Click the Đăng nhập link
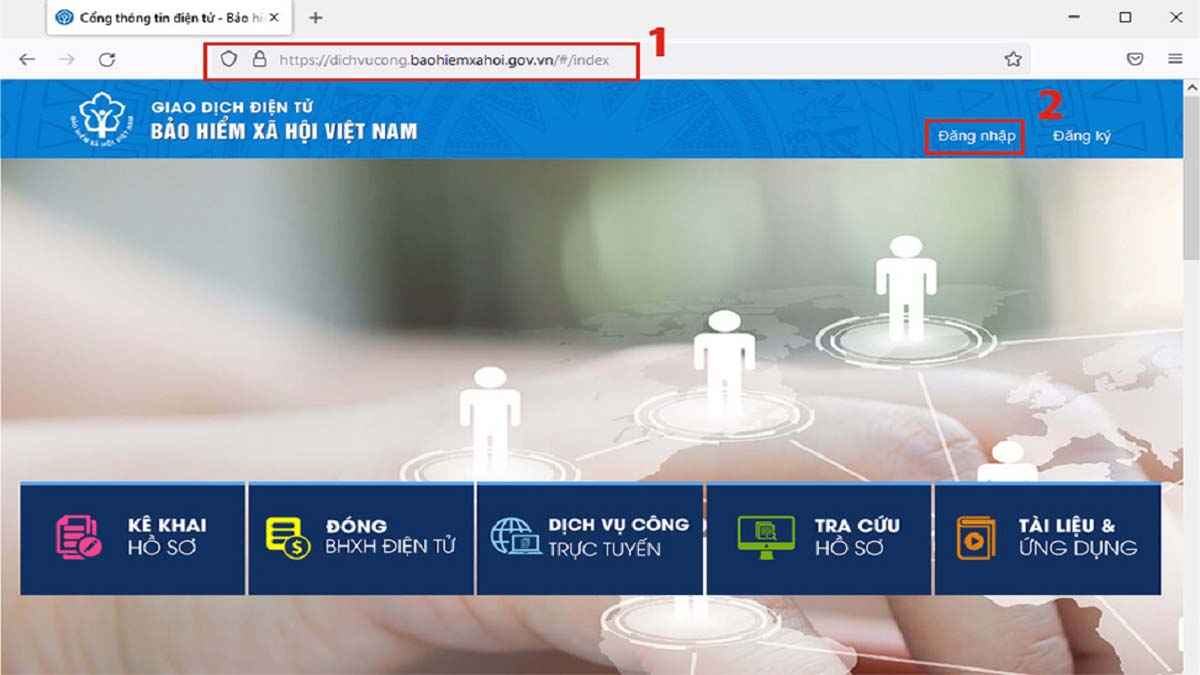 tap(975, 134)
